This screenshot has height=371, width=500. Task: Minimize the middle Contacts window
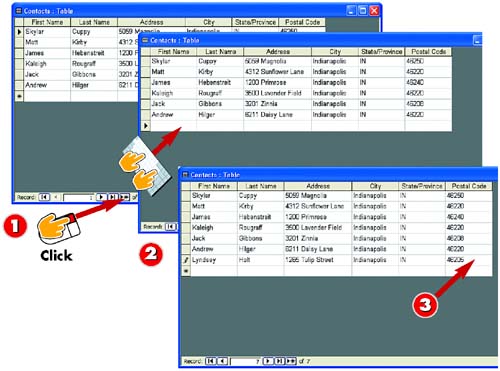[x=477, y=40]
